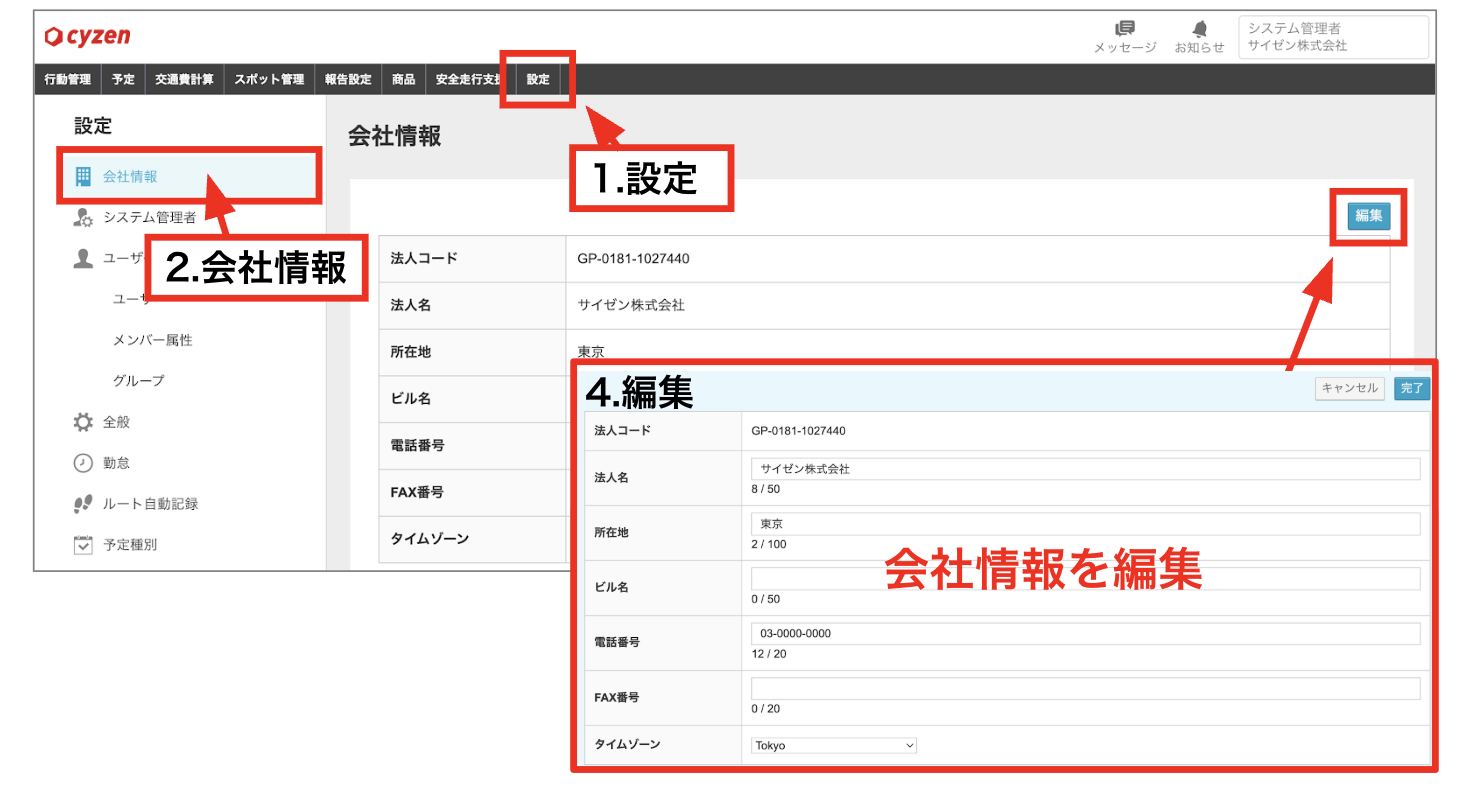Image resolution: width=1464 pixels, height=800 pixels.
Task: Open the 交通費計算 menu tab
Action: pyautogui.click(x=184, y=79)
